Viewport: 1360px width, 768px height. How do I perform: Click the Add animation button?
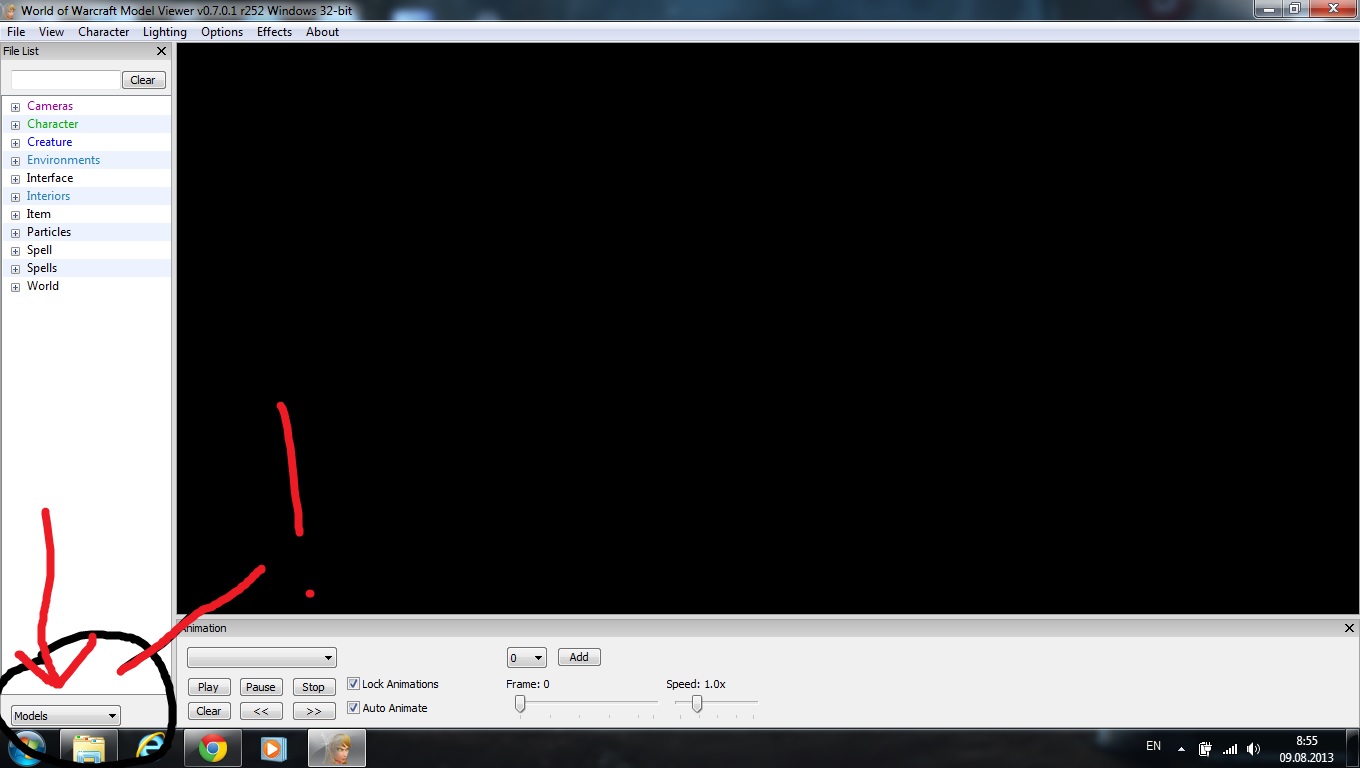579,657
